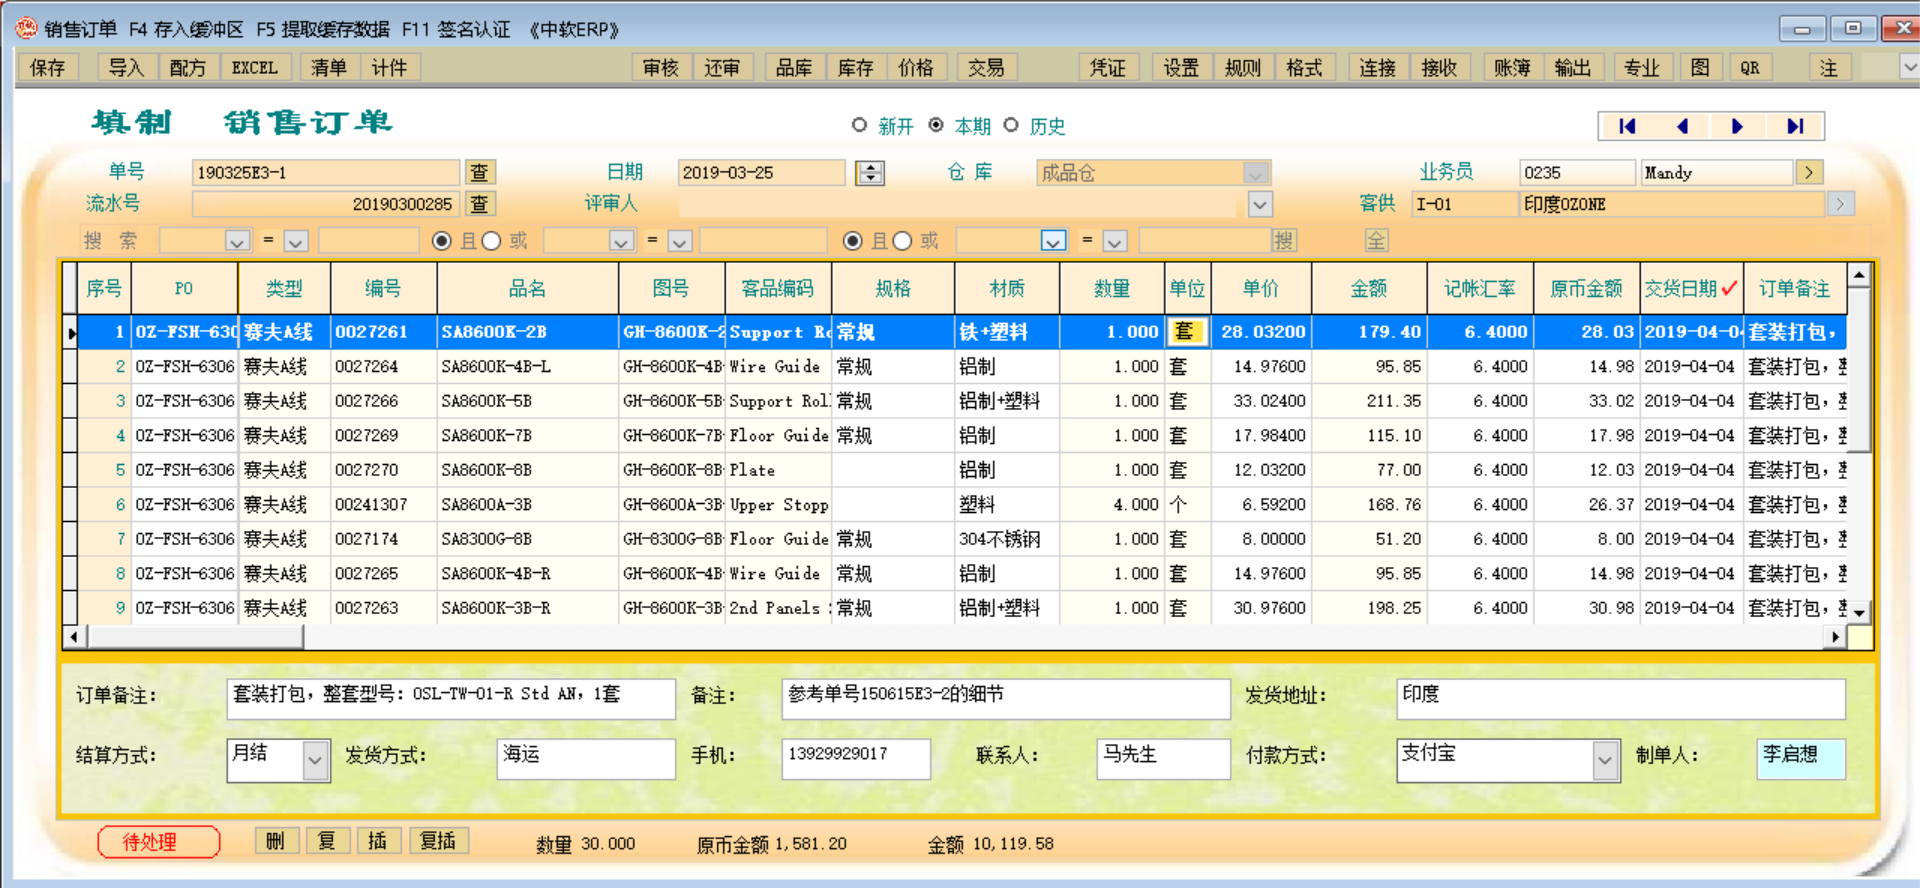Select first 或 radio in search row

(491, 241)
